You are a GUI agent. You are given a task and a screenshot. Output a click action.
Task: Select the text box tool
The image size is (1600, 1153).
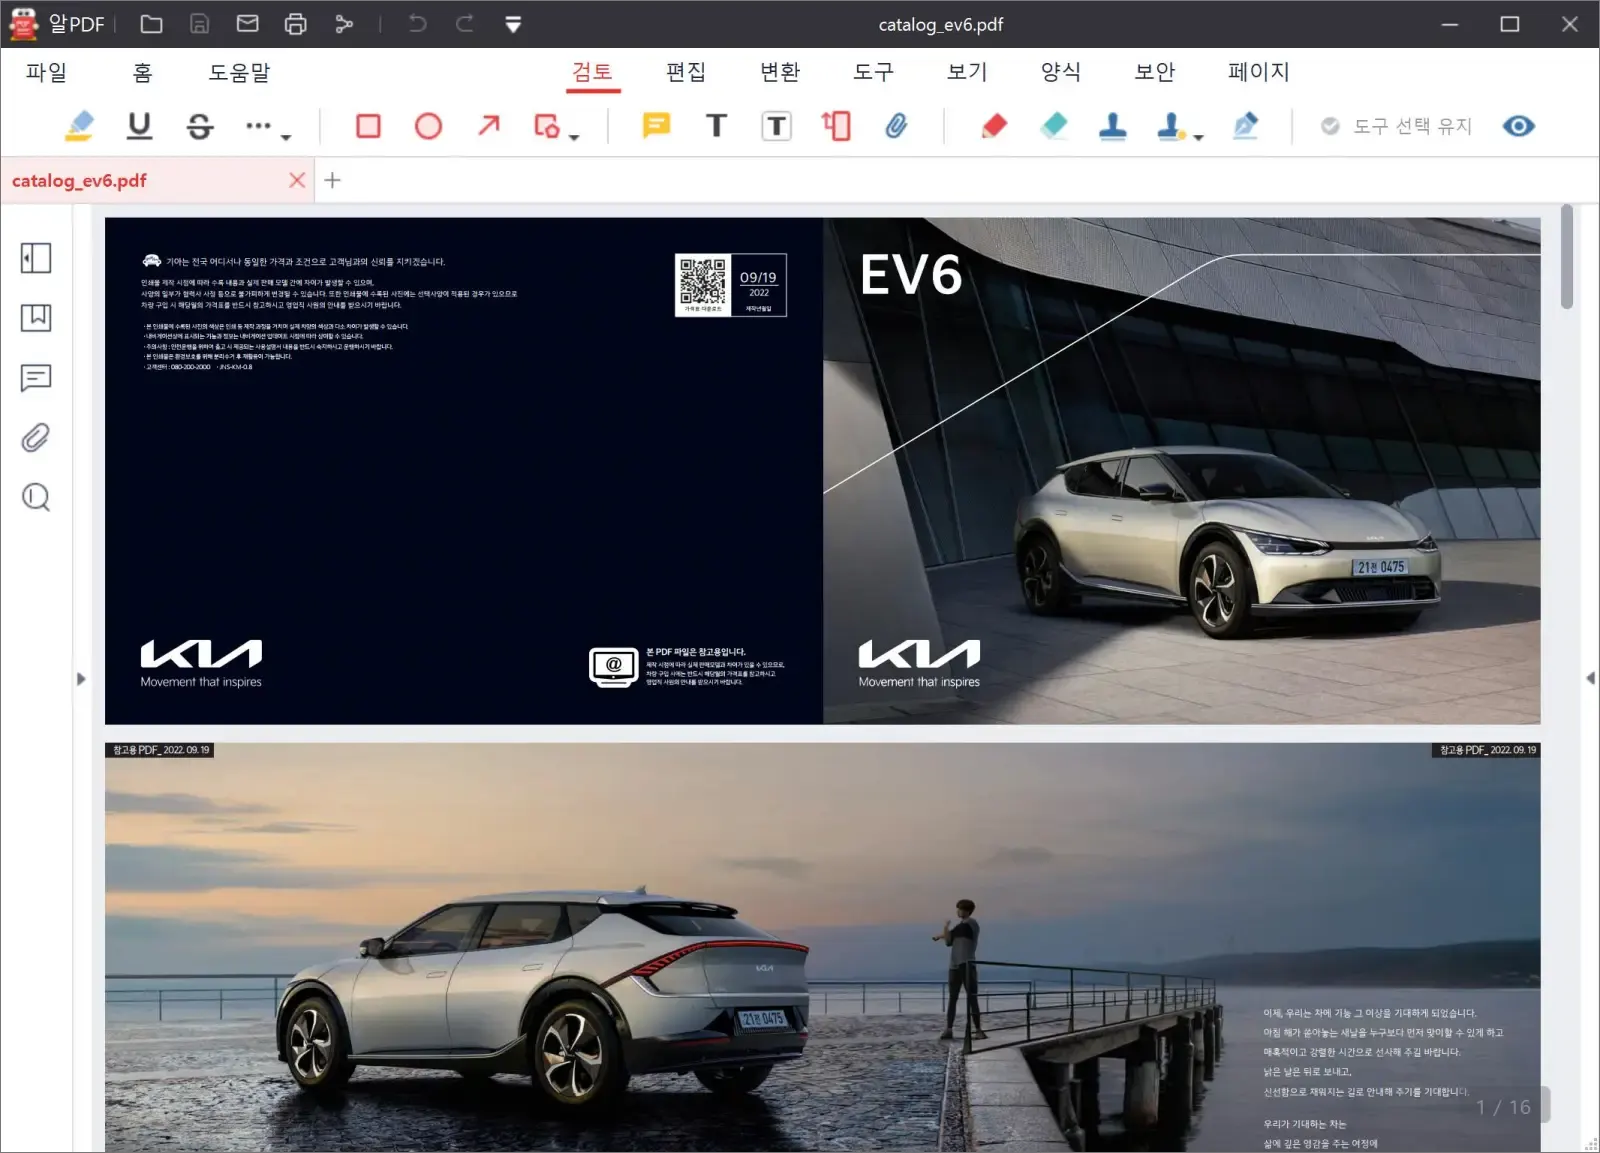pos(776,126)
